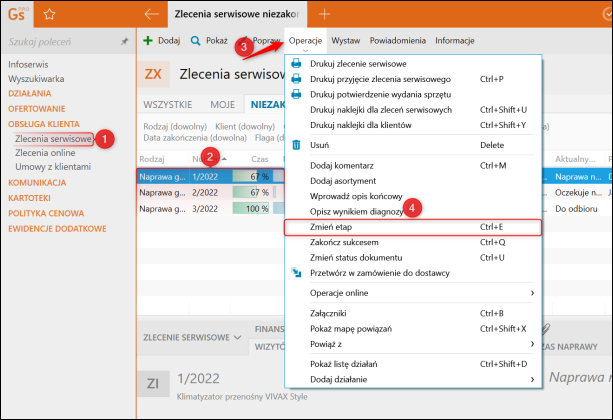This screenshot has width=613, height=420.
Task: Expand the EWIDENCJE DODATKOWE section
Action: [57, 228]
